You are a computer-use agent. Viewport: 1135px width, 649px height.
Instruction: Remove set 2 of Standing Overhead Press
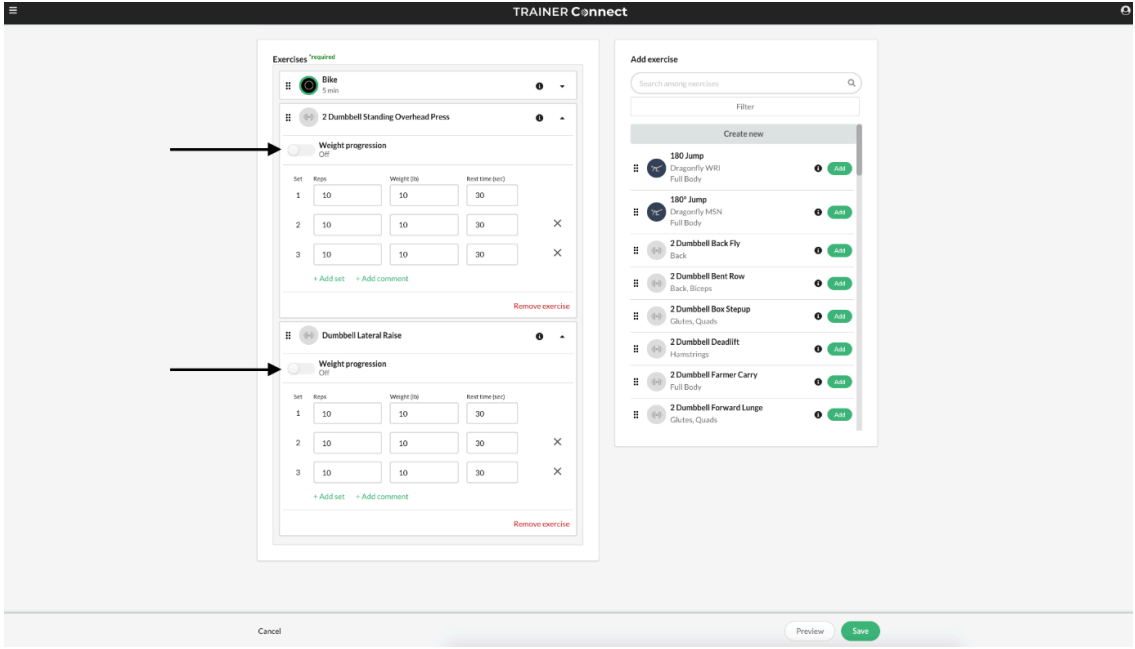[557, 224]
